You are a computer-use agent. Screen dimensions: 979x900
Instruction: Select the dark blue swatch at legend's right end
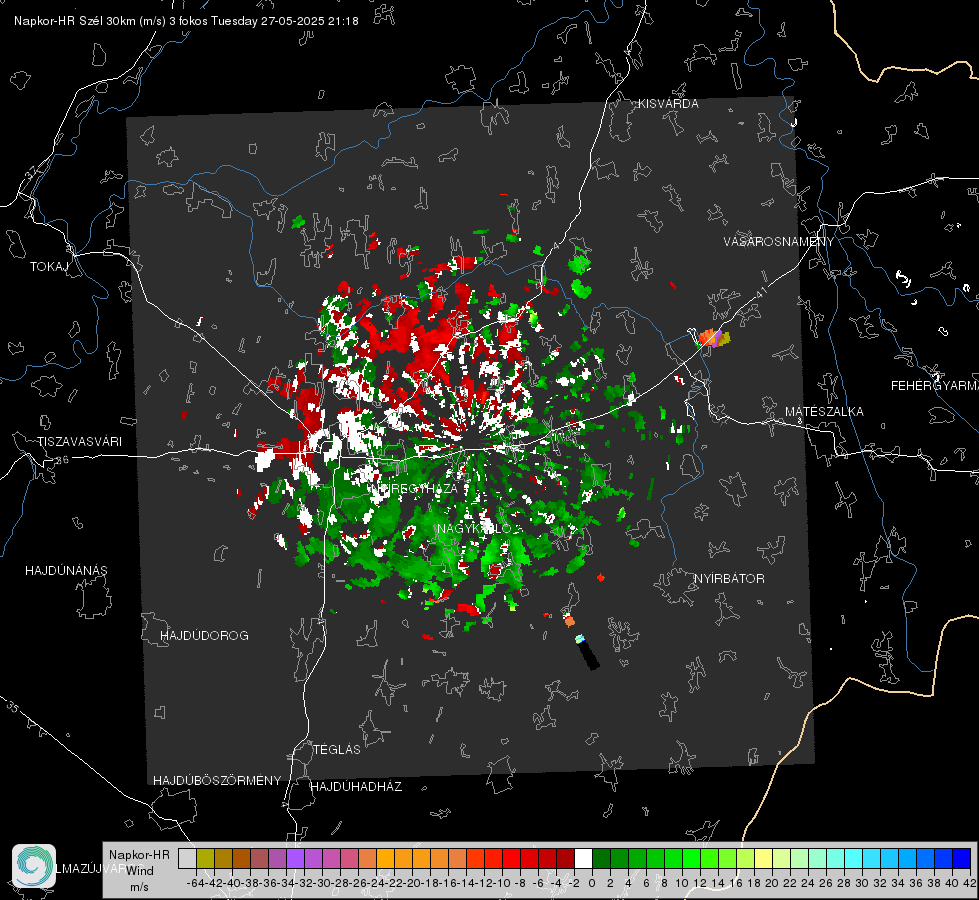[962, 858]
